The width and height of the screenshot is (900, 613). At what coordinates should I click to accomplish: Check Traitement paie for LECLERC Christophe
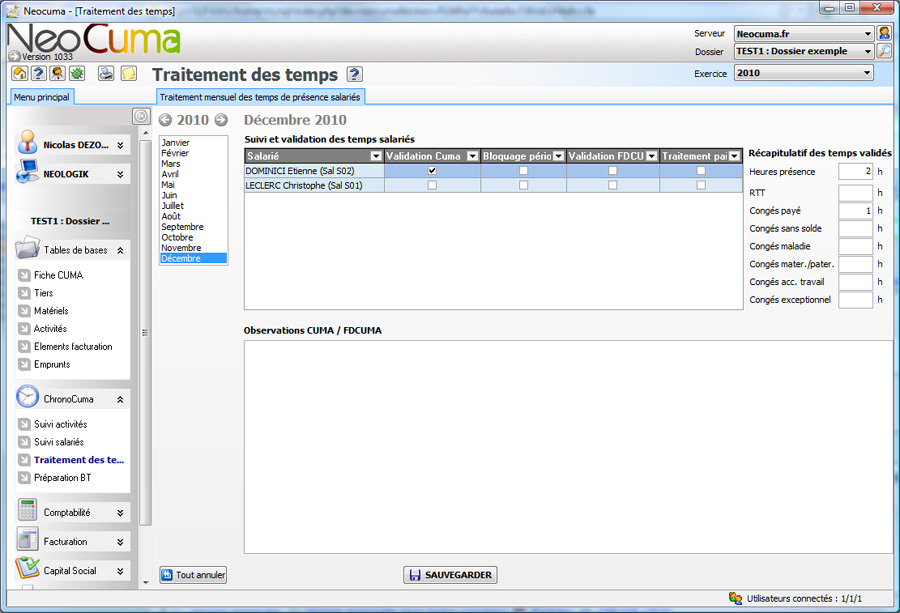click(701, 185)
